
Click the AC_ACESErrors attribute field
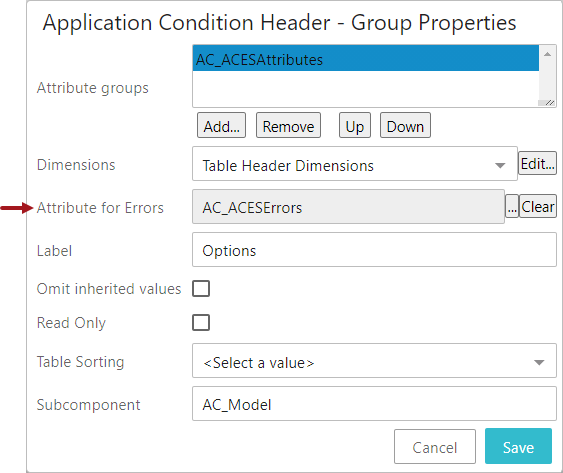pos(348,207)
